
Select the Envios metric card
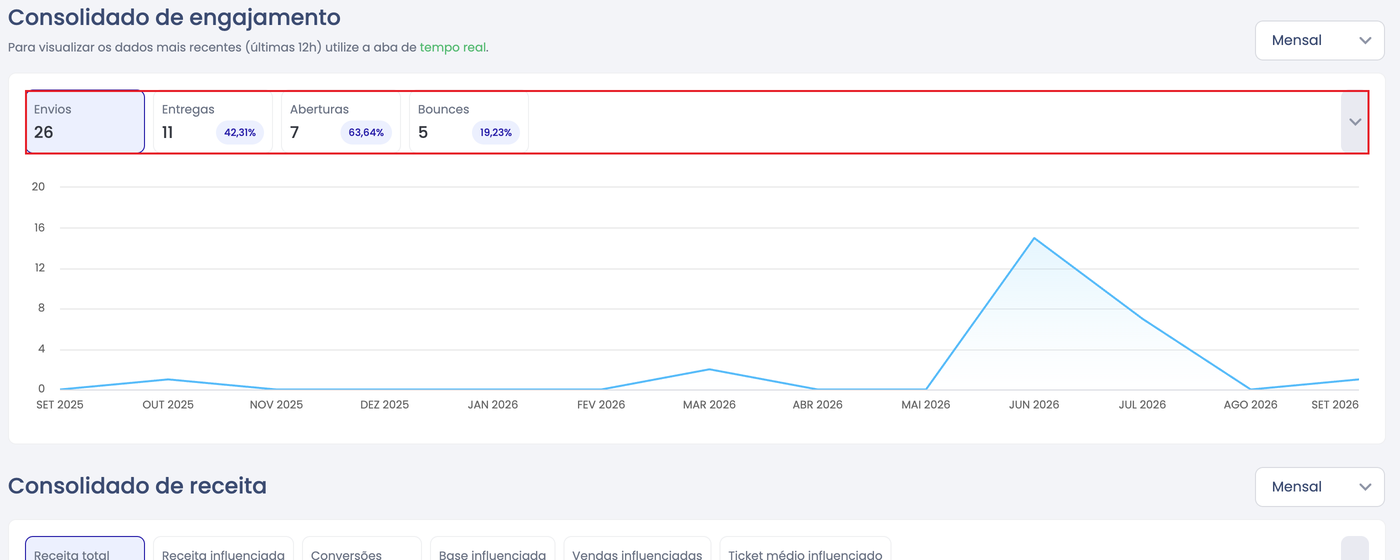[85, 122]
